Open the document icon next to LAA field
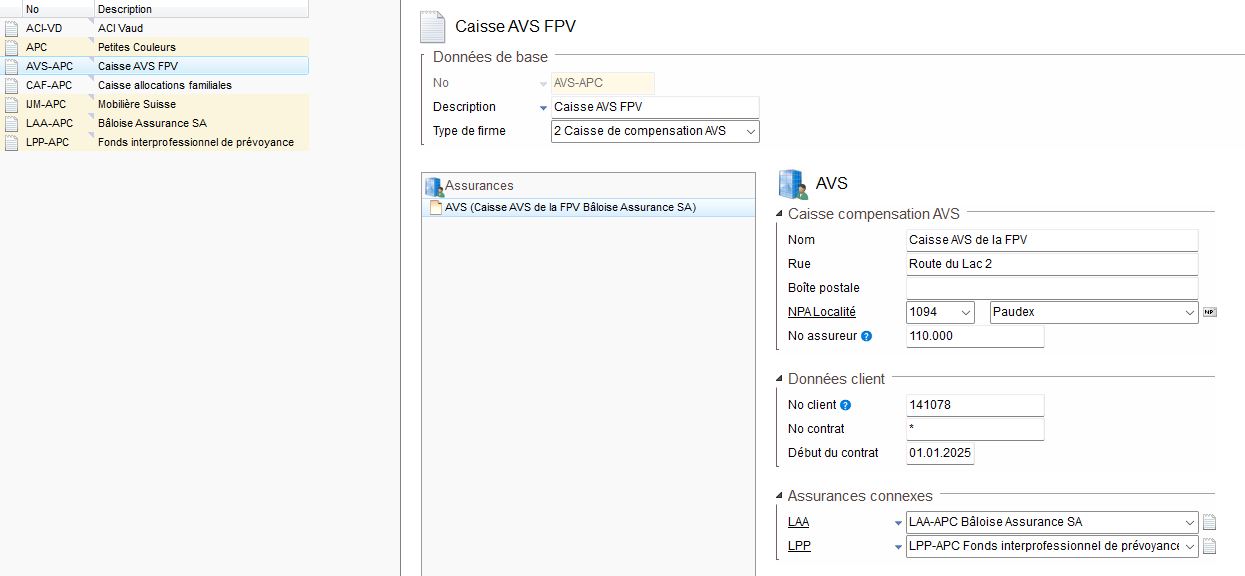Viewport: 1245px width, 576px height. click(1209, 522)
